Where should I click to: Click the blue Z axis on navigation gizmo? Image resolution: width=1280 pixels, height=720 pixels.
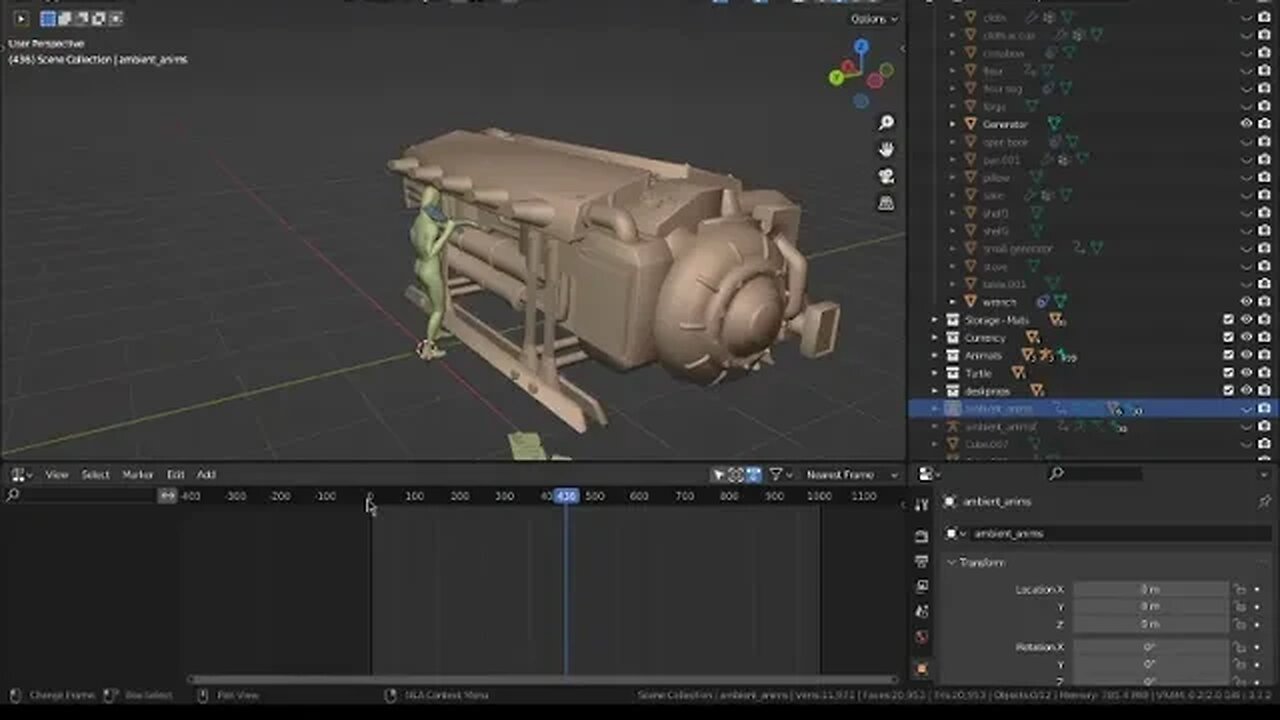pos(861,47)
